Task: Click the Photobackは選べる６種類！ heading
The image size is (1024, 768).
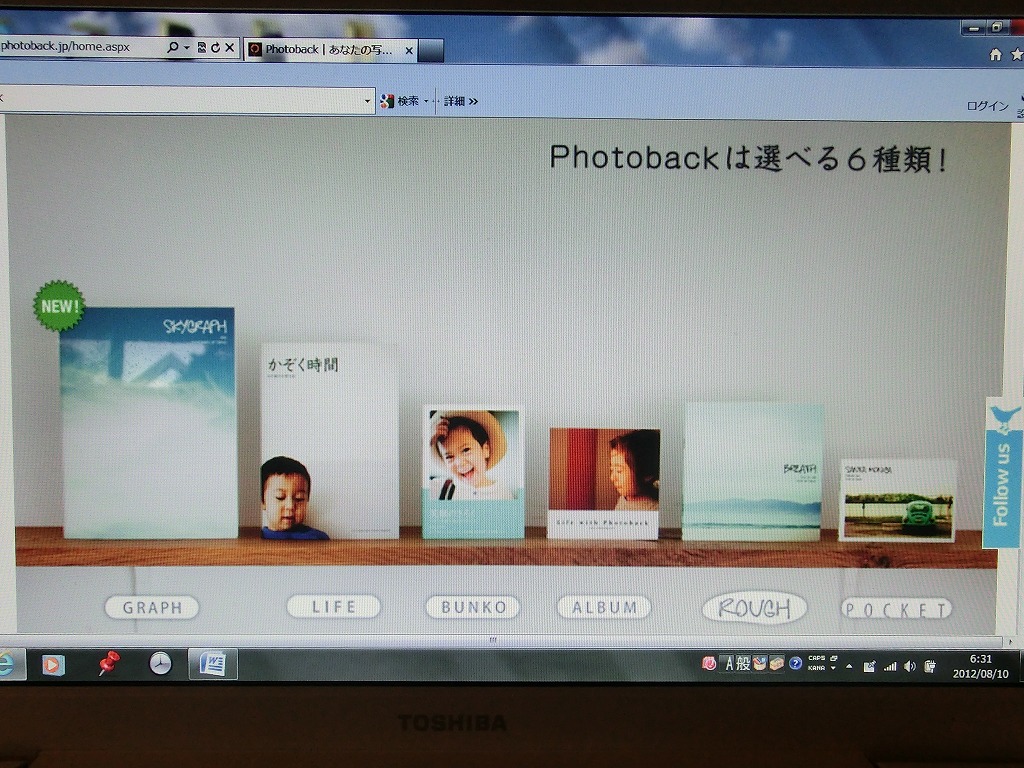Action: click(749, 158)
